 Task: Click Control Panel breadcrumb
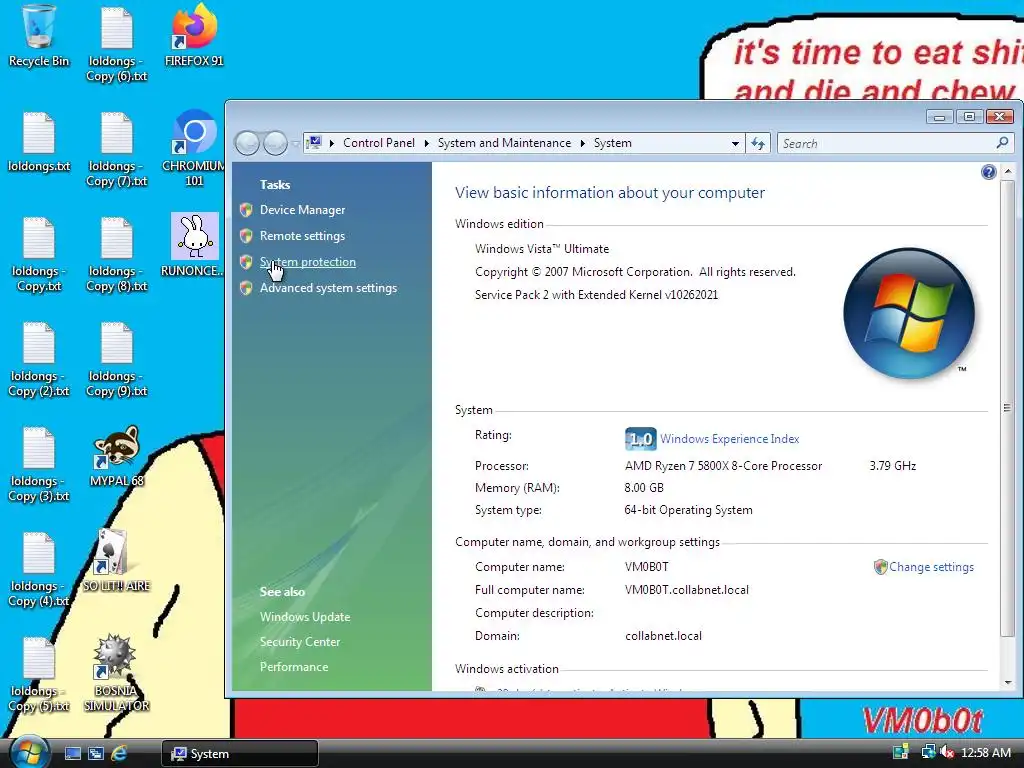tap(379, 143)
